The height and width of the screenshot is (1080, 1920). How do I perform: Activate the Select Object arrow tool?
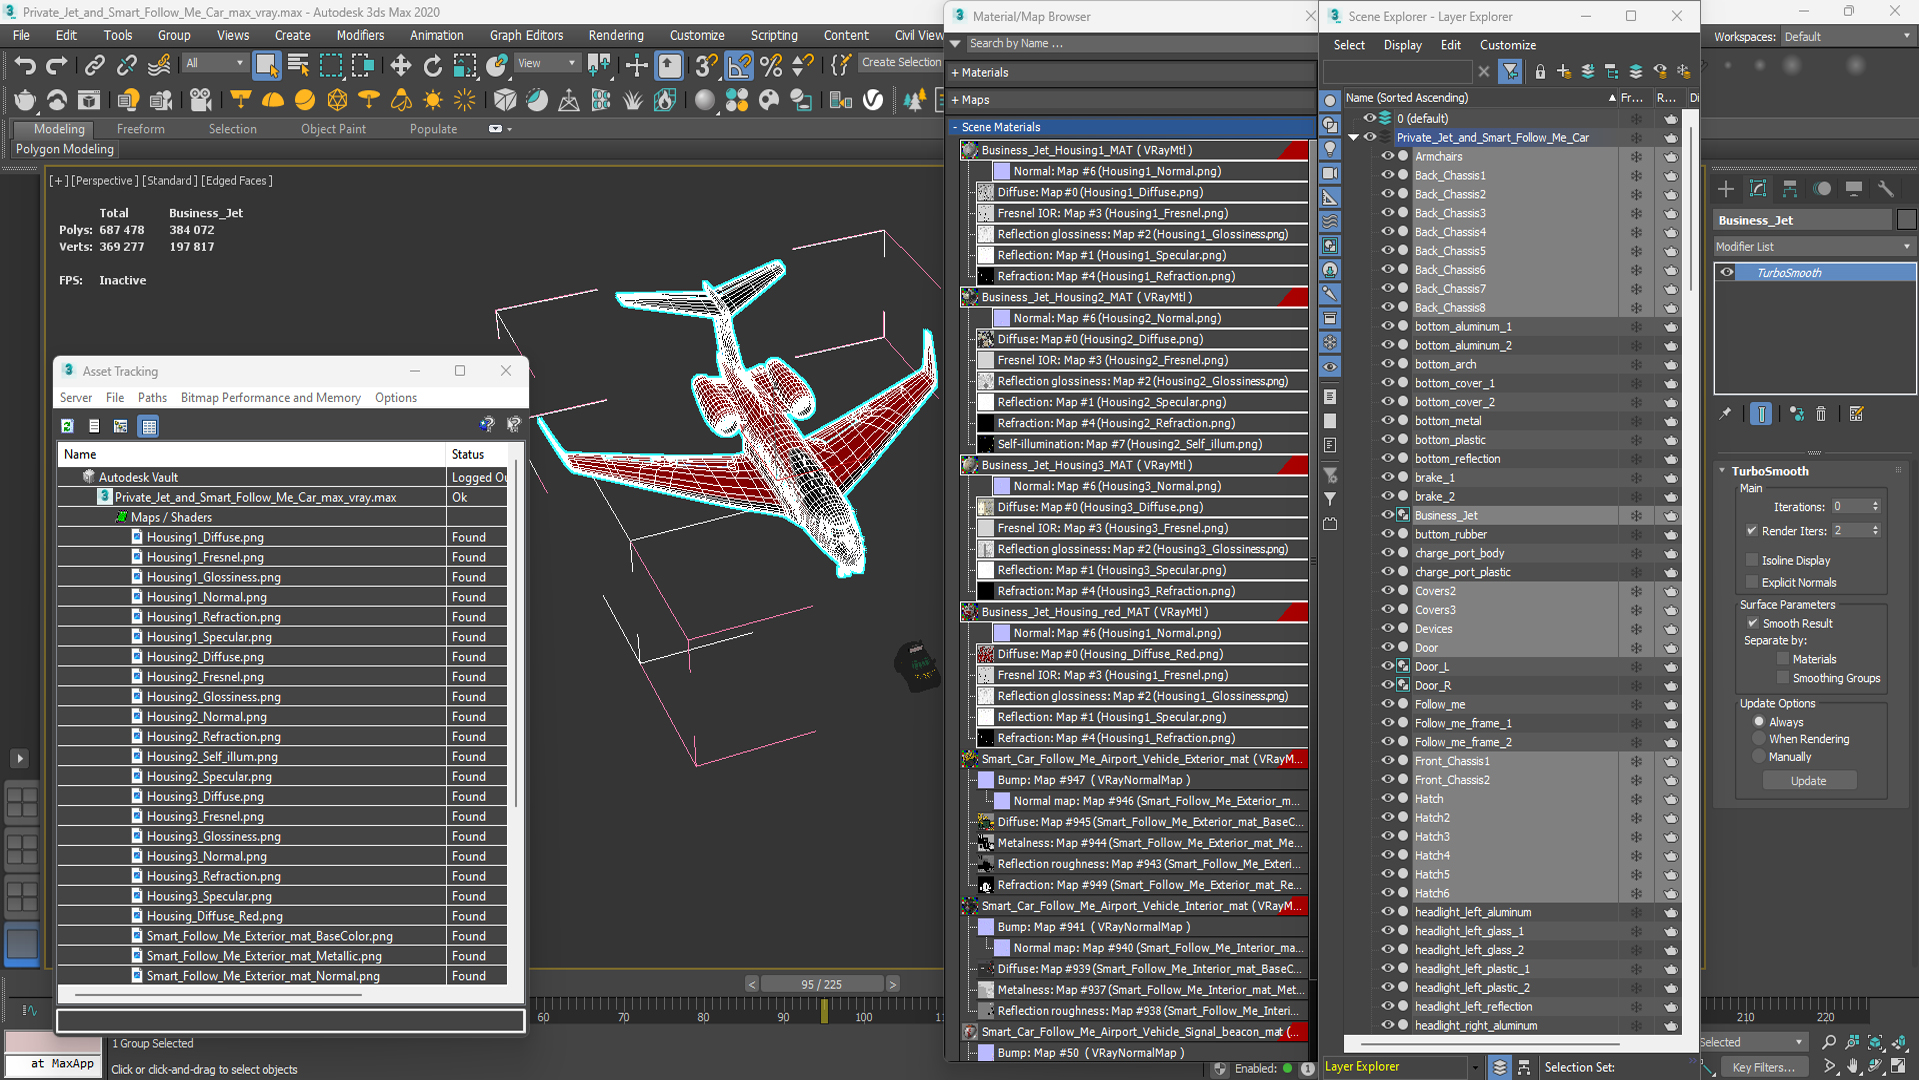(266, 66)
